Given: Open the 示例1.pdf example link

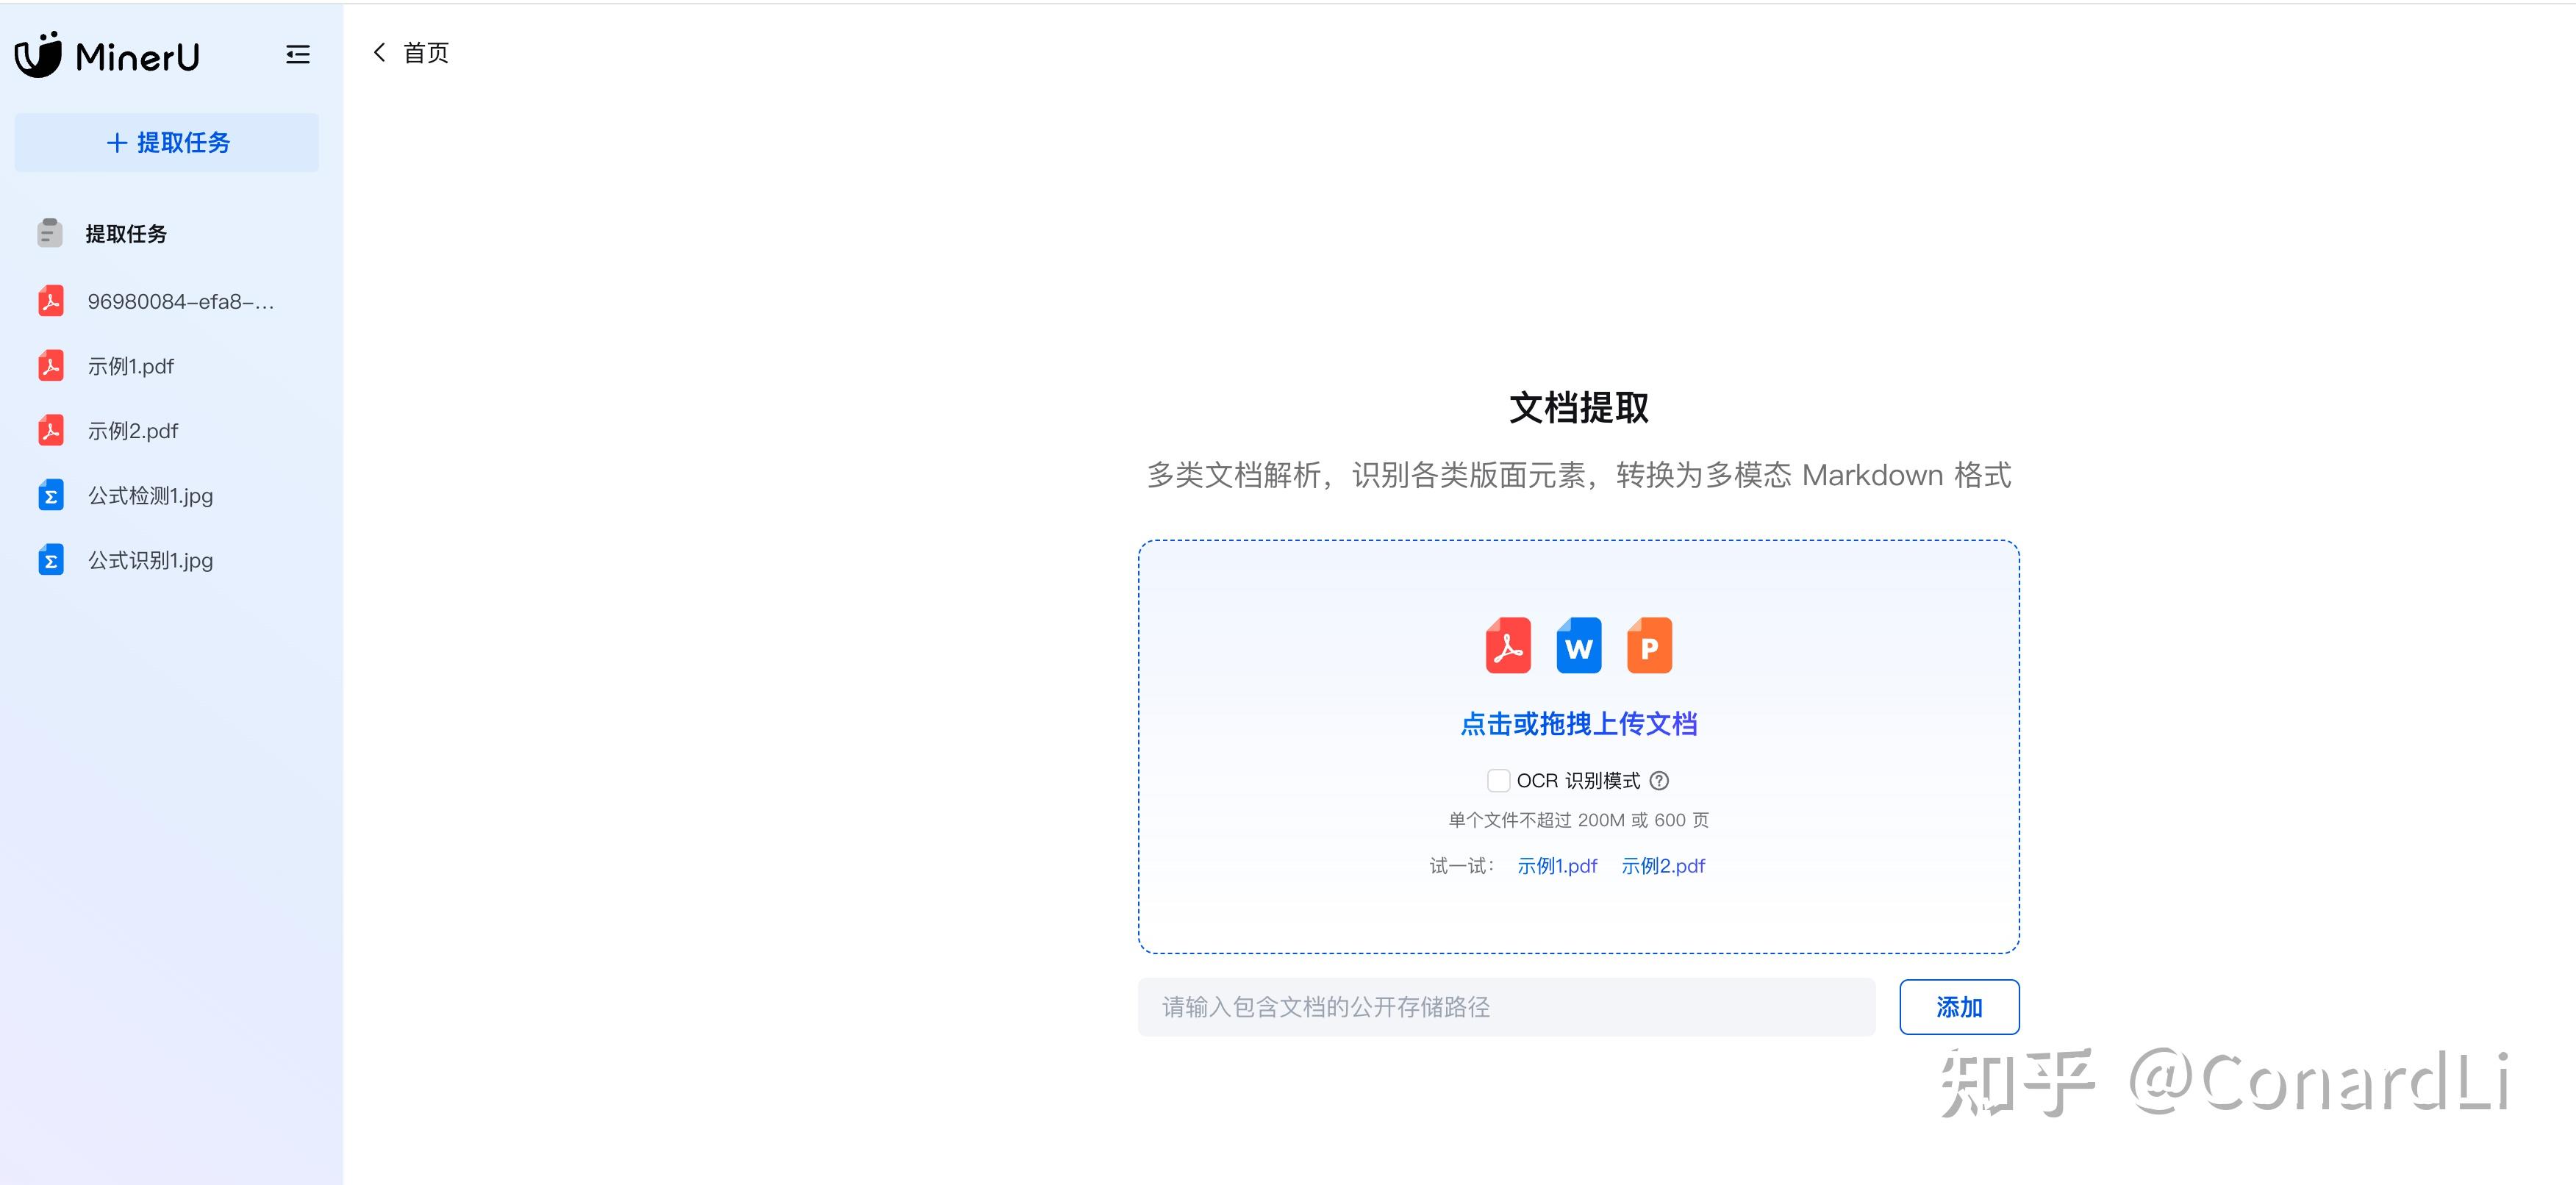Looking at the screenshot, I should [1556, 866].
